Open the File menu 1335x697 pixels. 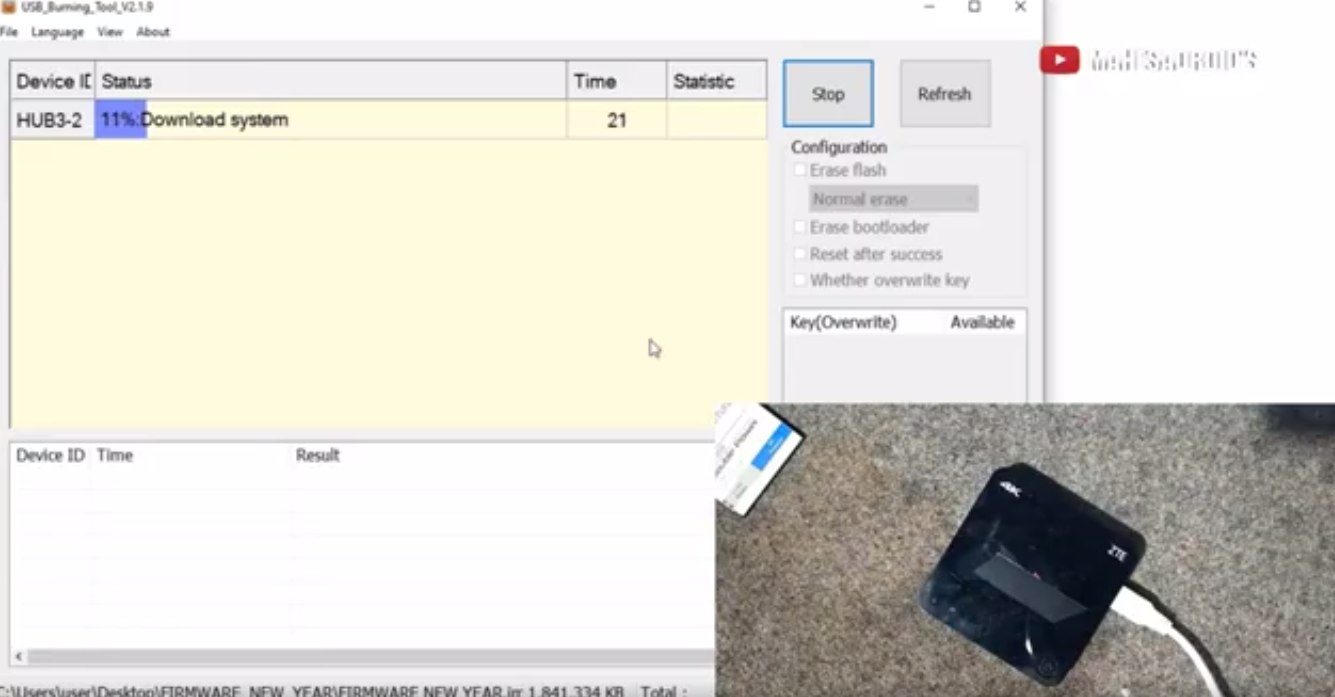[x=9, y=32]
